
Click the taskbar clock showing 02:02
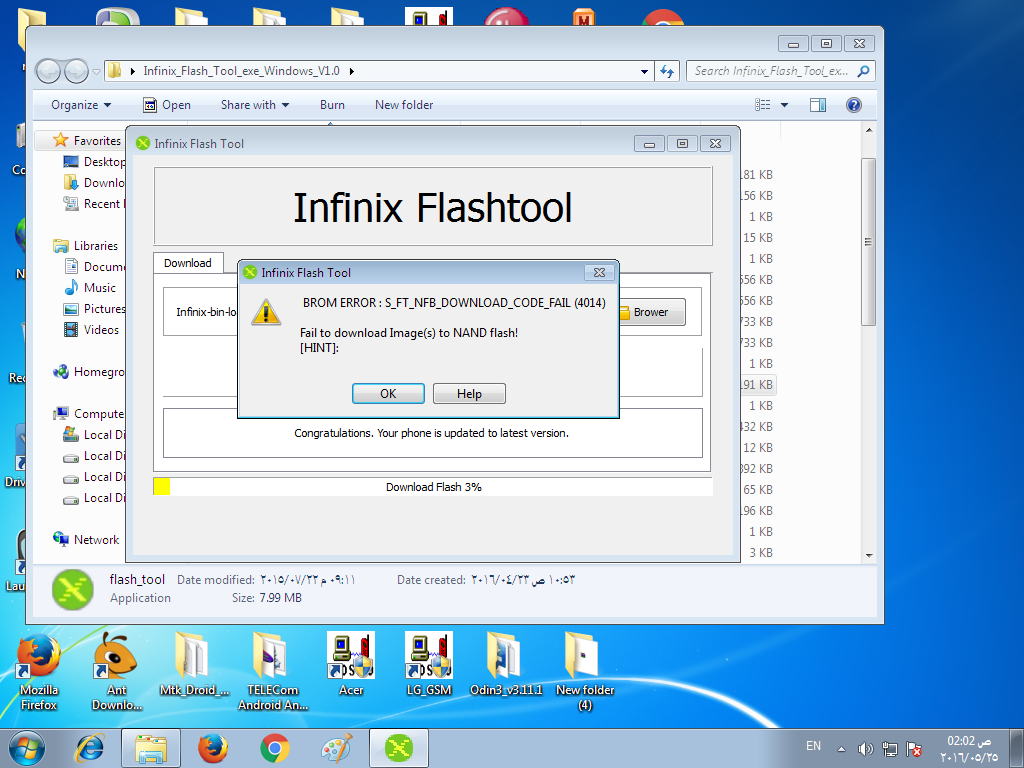pyautogui.click(x=969, y=748)
